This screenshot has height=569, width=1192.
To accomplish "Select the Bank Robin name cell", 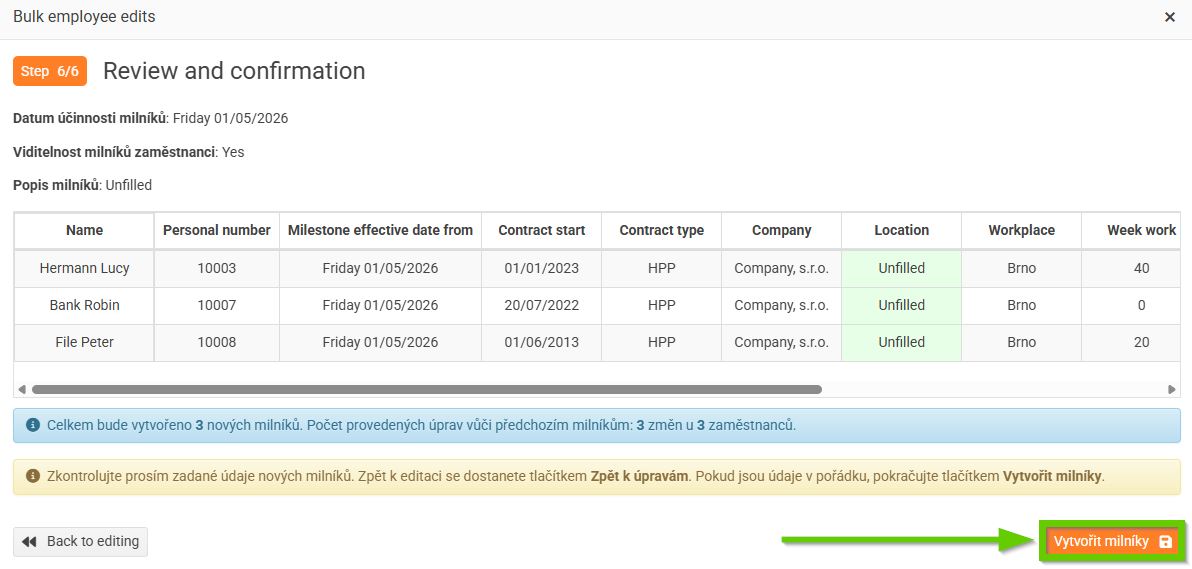I will point(84,305).
